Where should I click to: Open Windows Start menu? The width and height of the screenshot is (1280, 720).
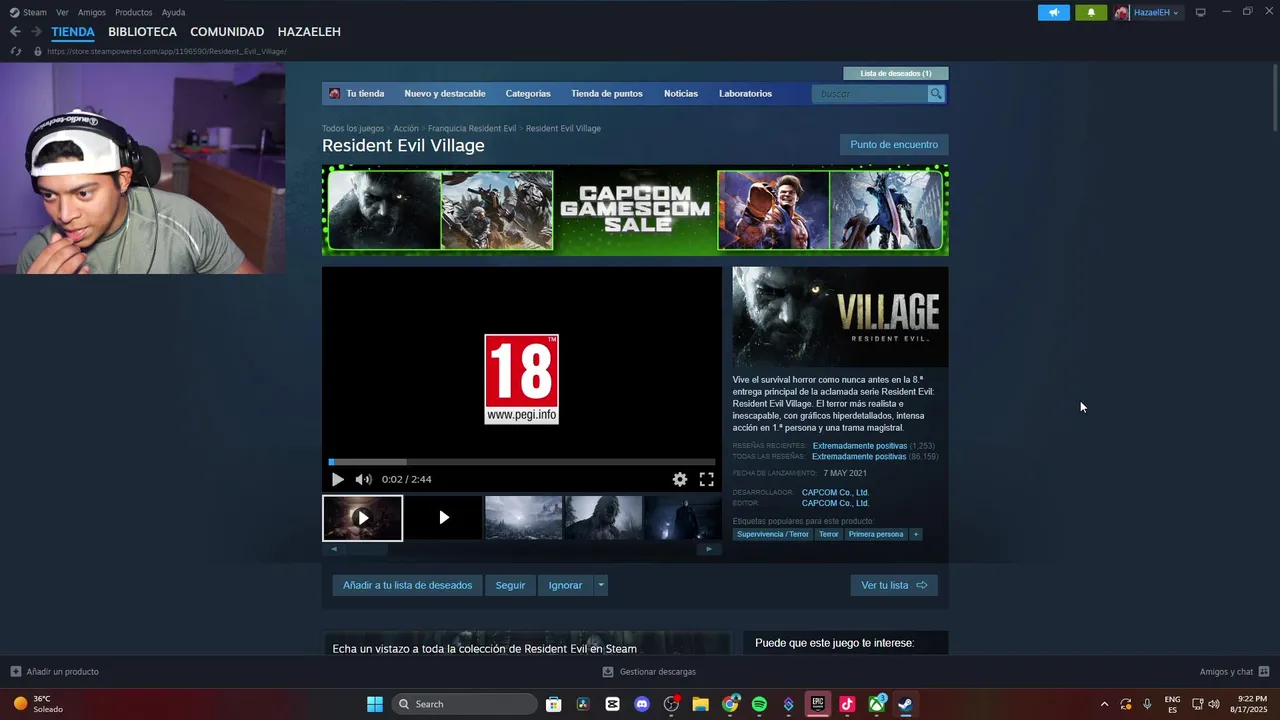pyautogui.click(x=375, y=704)
